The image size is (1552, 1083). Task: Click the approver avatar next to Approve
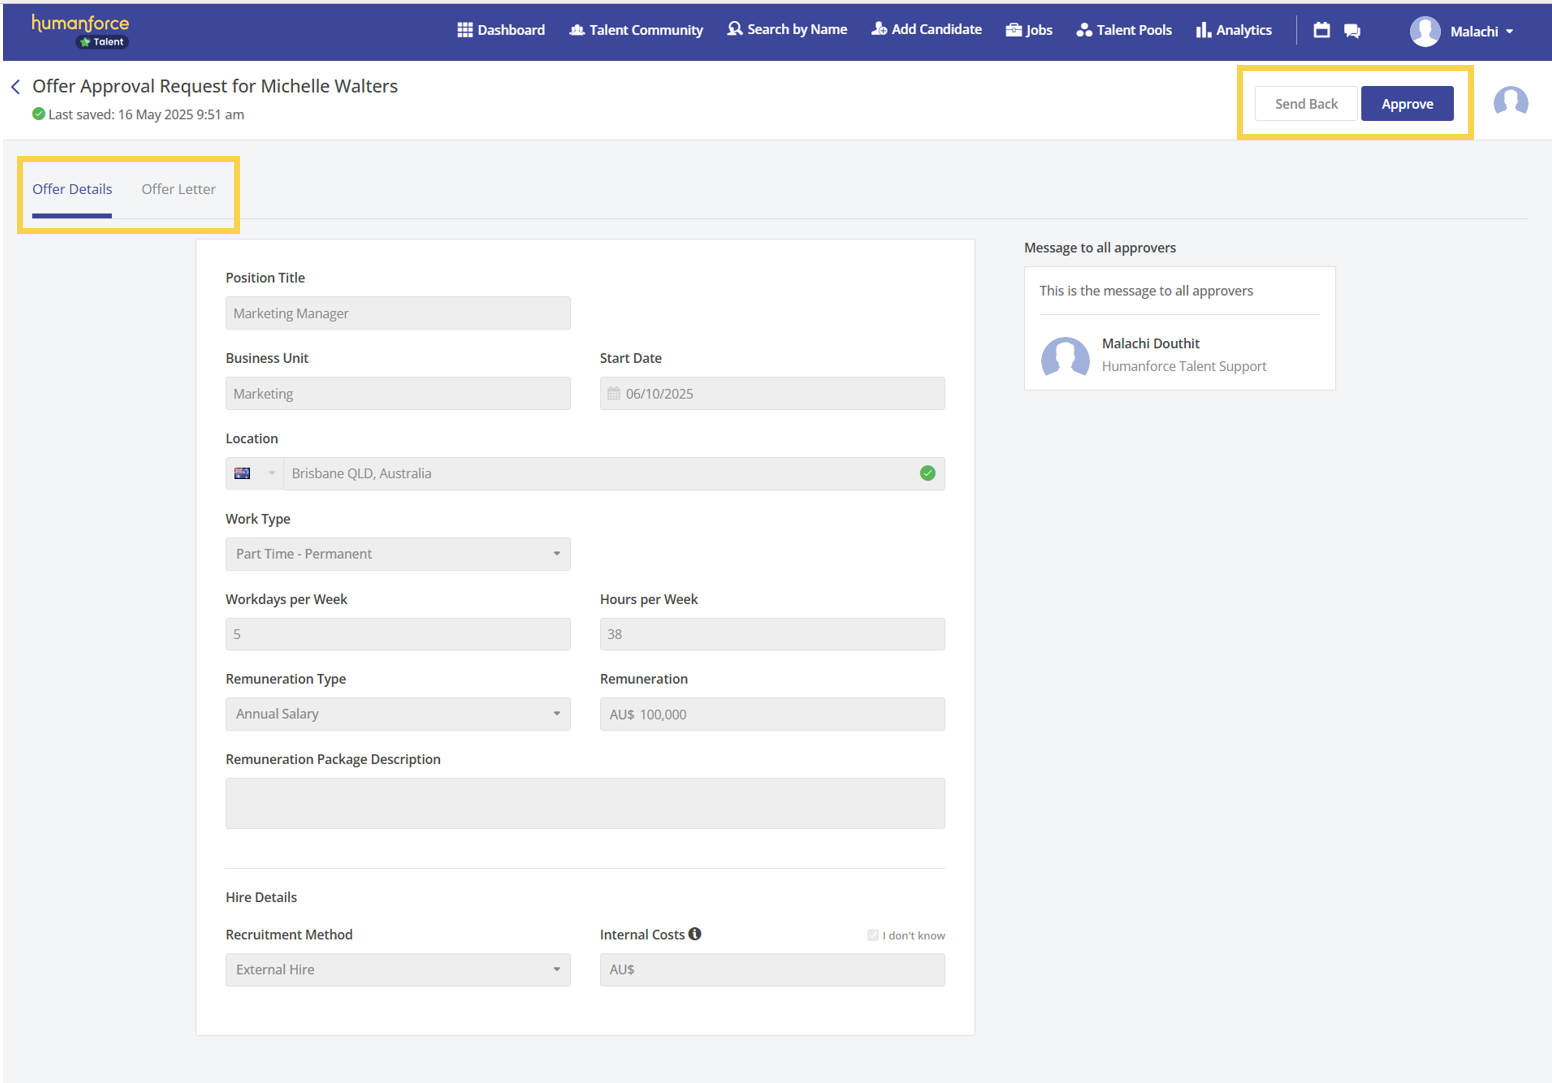pos(1510,102)
